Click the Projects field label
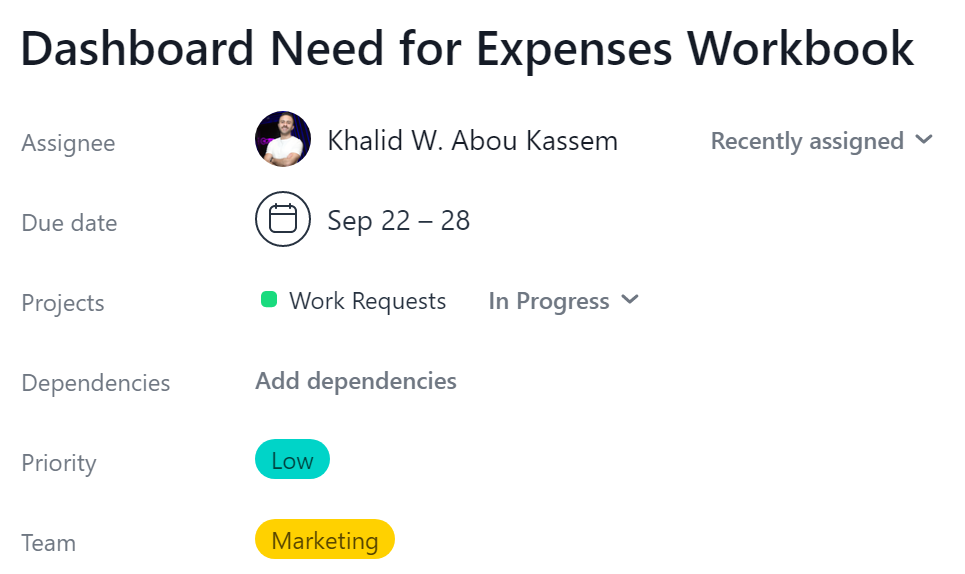 pyautogui.click(x=63, y=303)
